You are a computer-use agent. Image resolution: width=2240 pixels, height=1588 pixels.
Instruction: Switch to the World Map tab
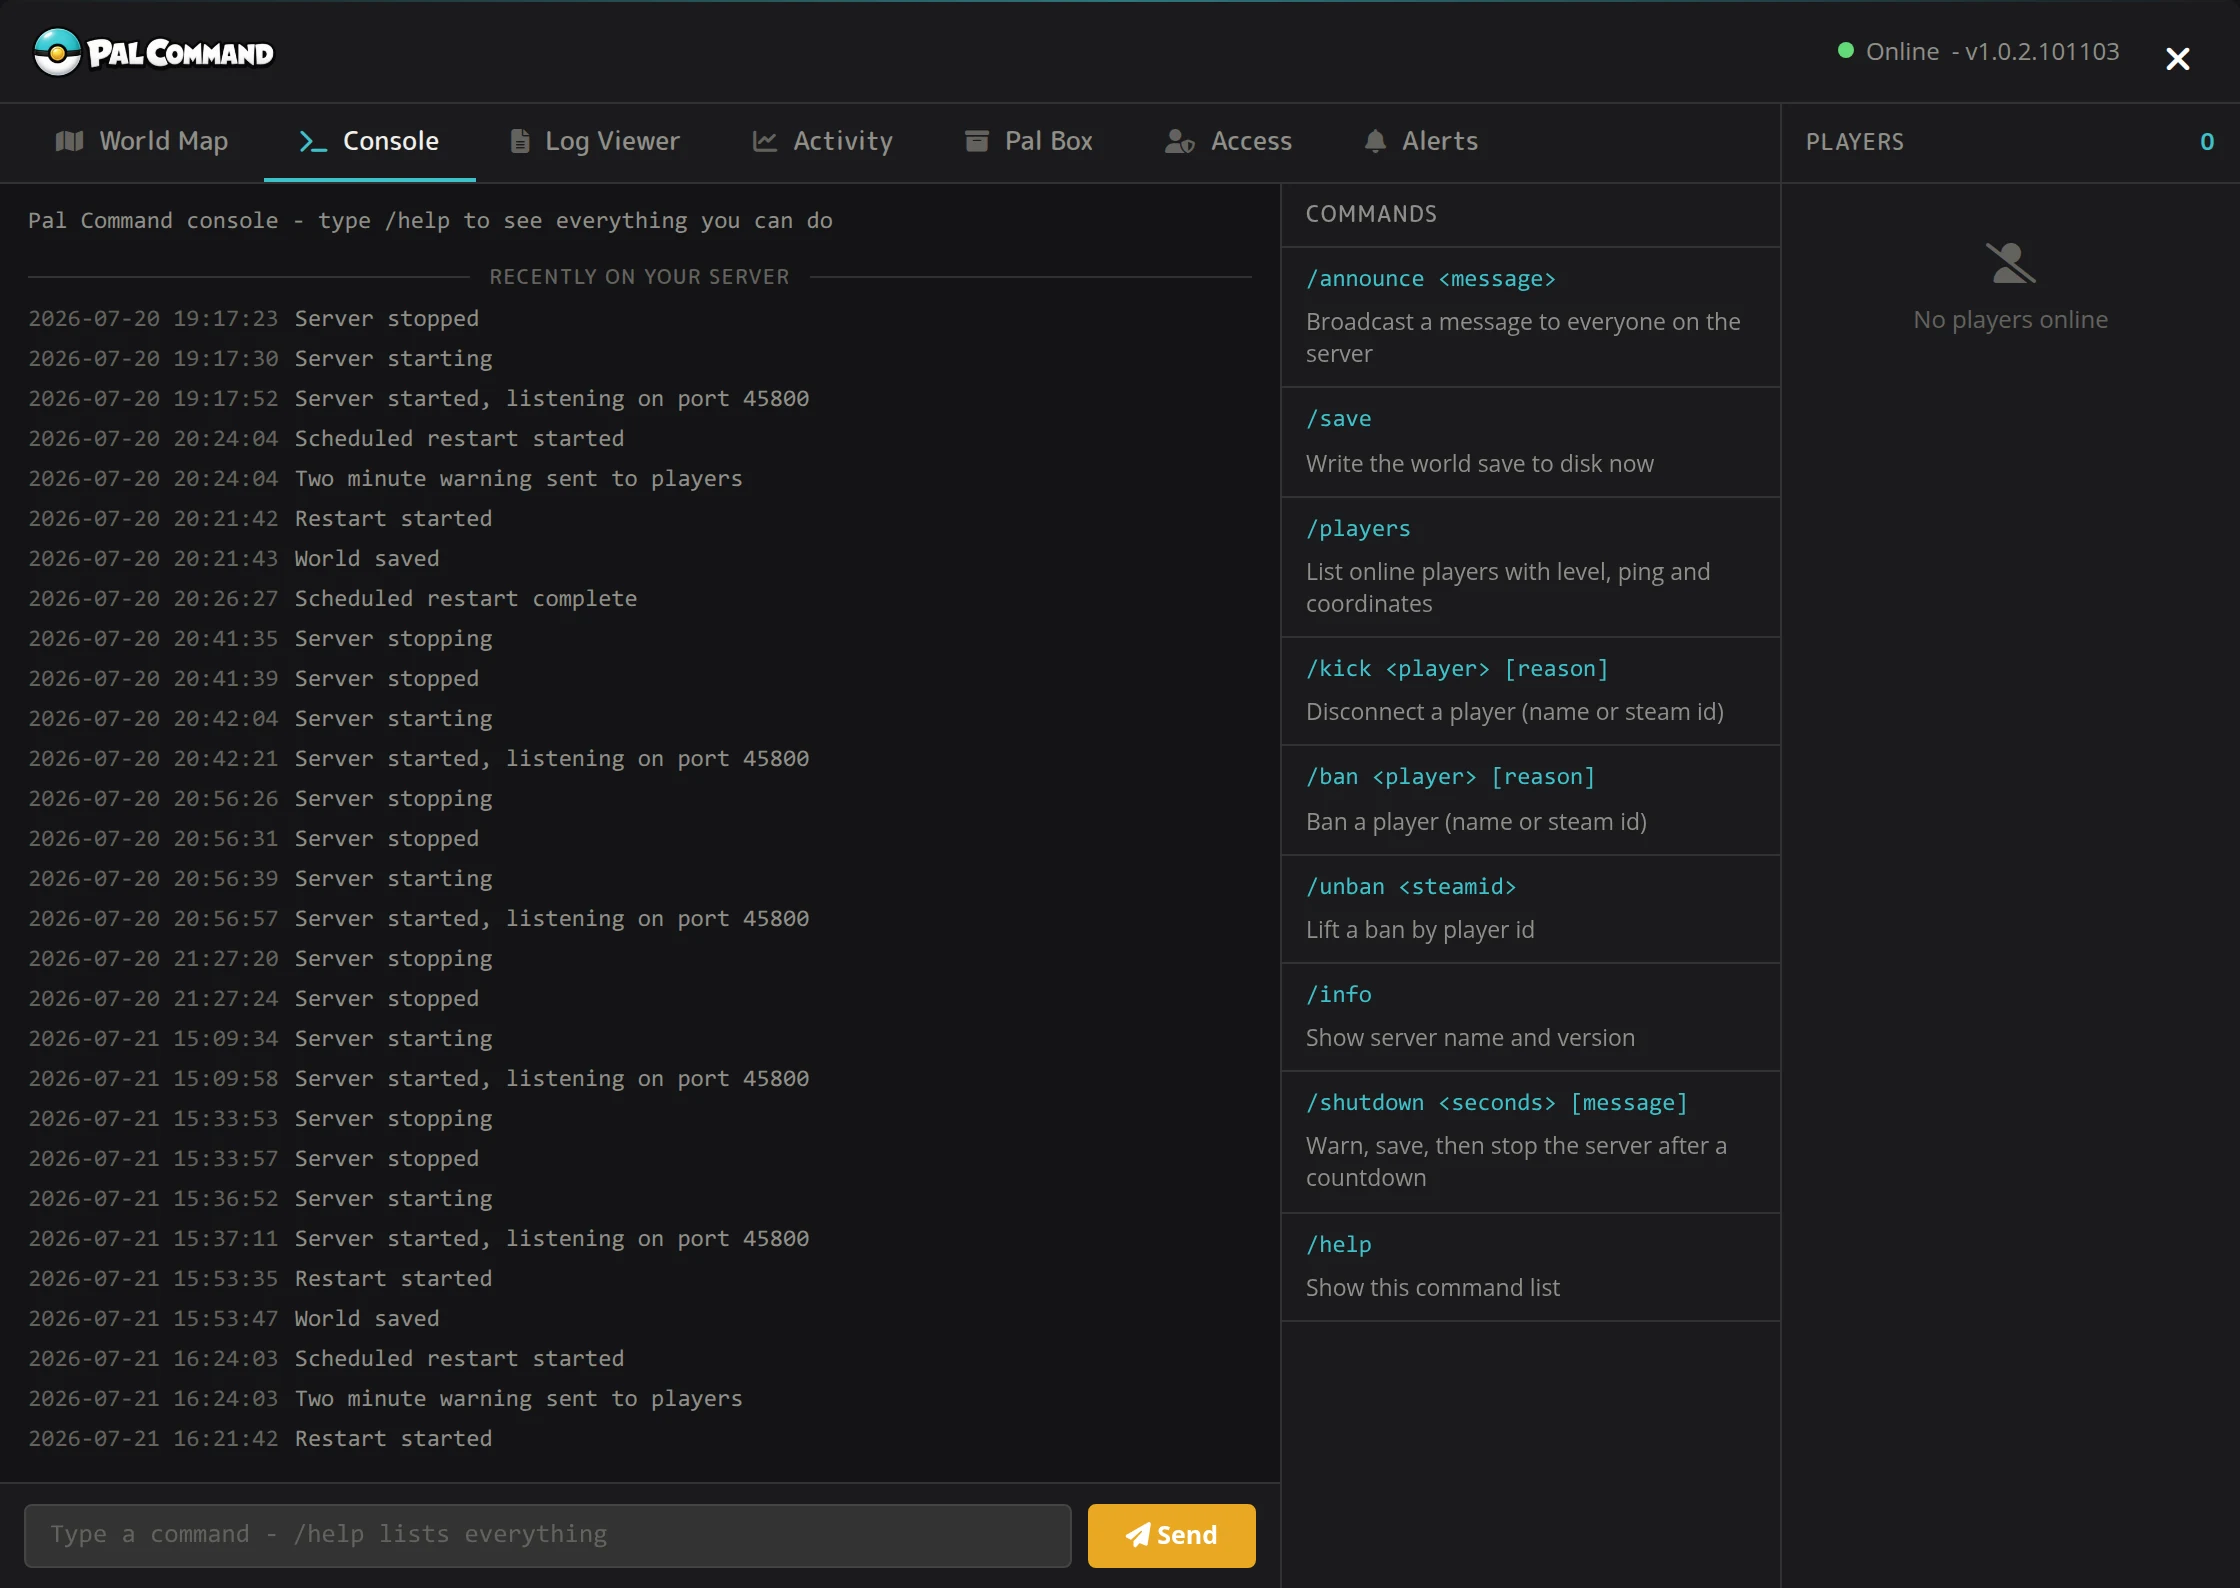(x=142, y=142)
